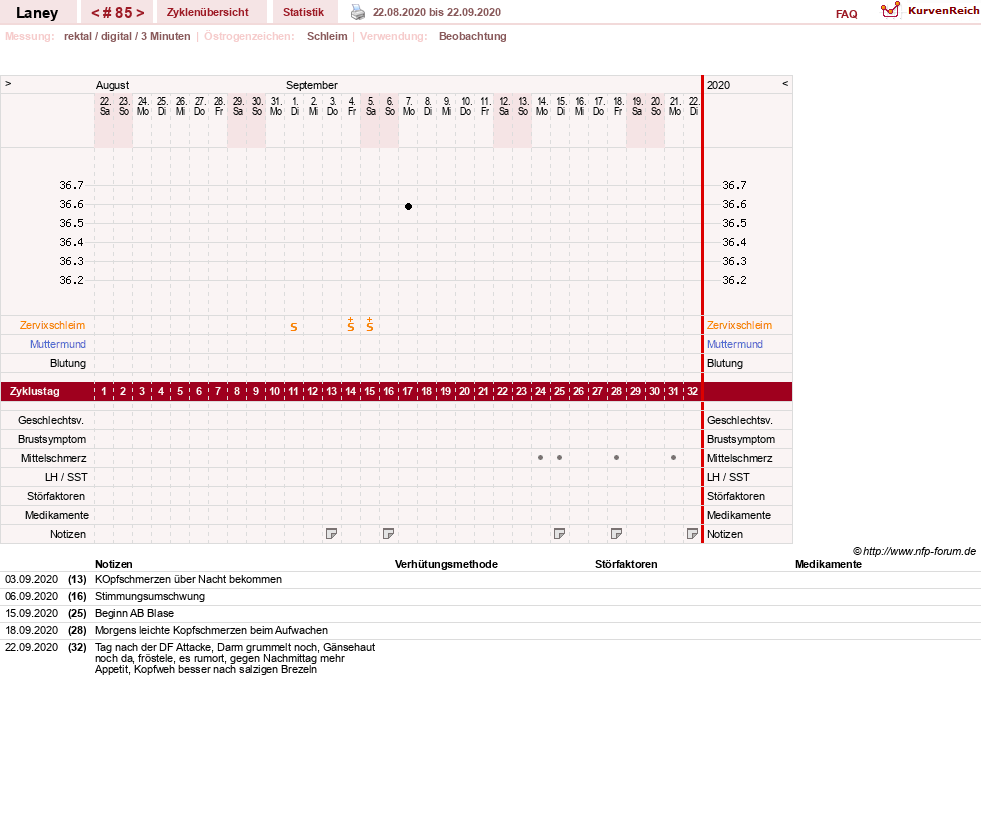
Task: Select cycle day 32 in Zyklustag bar
Action: (692, 391)
